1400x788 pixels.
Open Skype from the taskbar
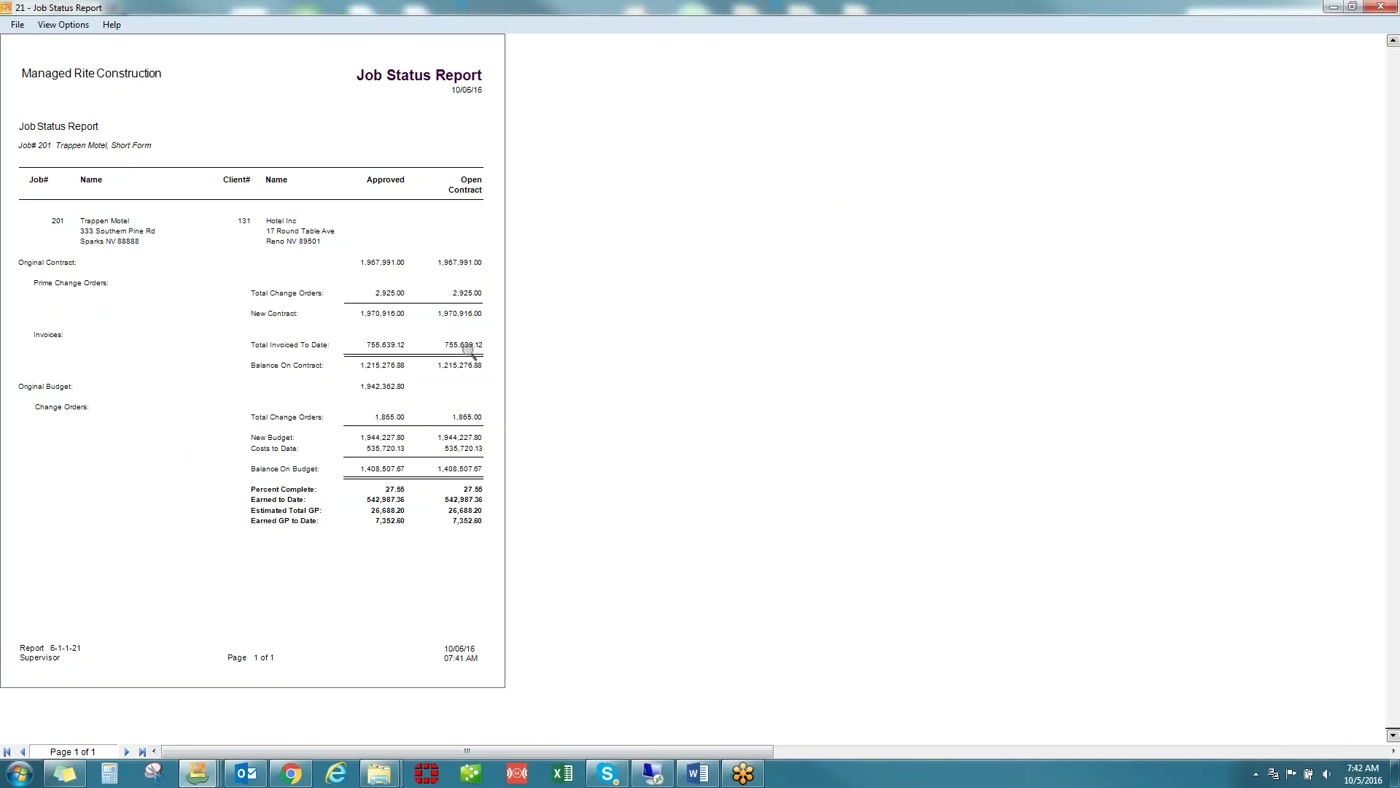coord(607,773)
